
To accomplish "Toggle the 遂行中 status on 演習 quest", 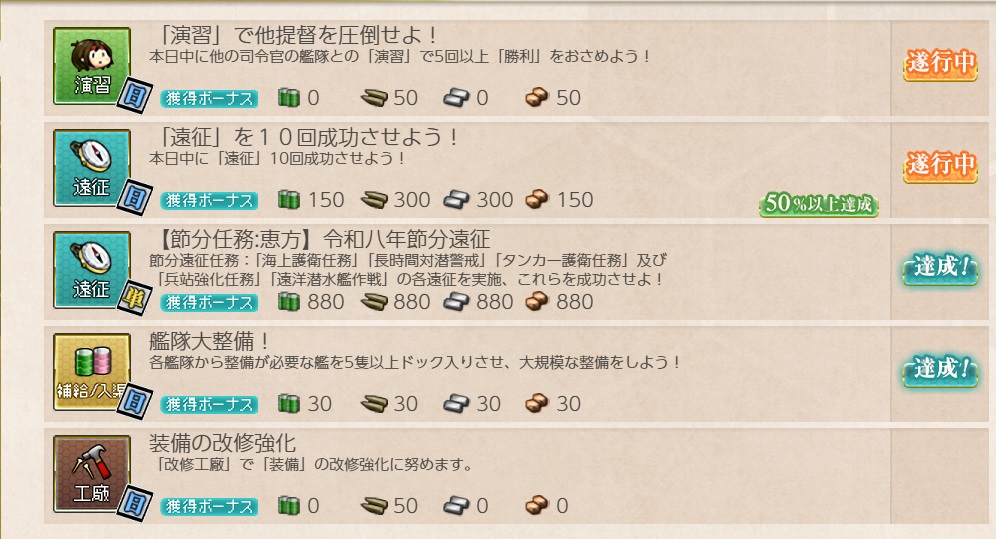I will (940, 64).
